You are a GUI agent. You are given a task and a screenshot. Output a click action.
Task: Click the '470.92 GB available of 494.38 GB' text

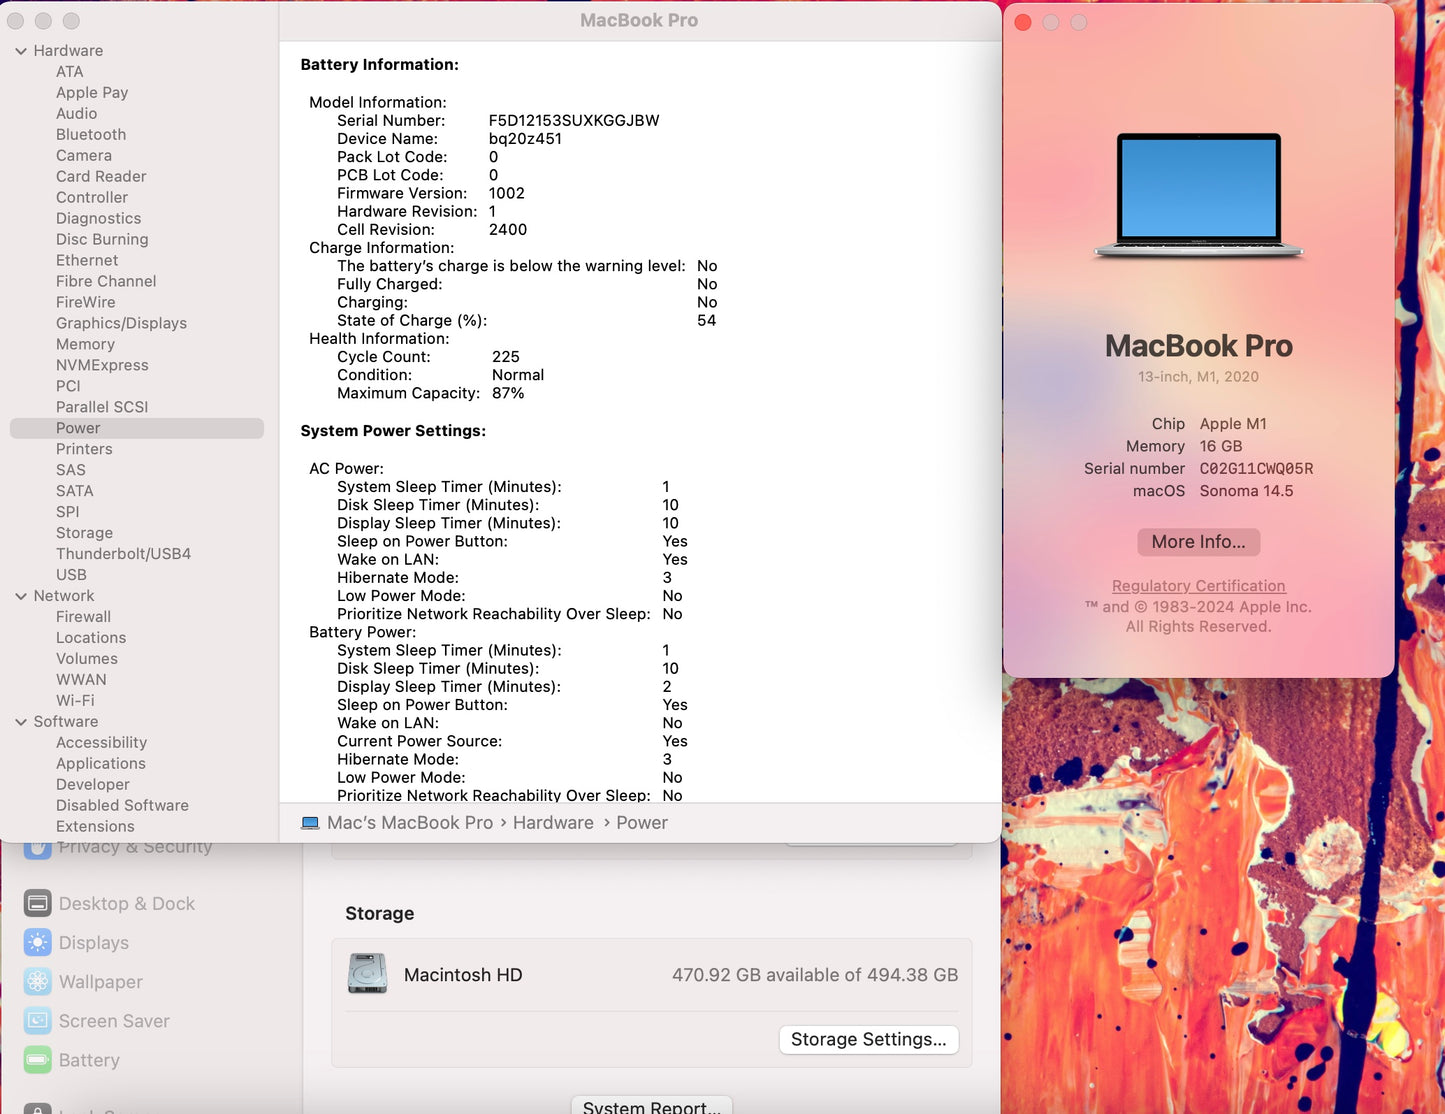(x=815, y=975)
